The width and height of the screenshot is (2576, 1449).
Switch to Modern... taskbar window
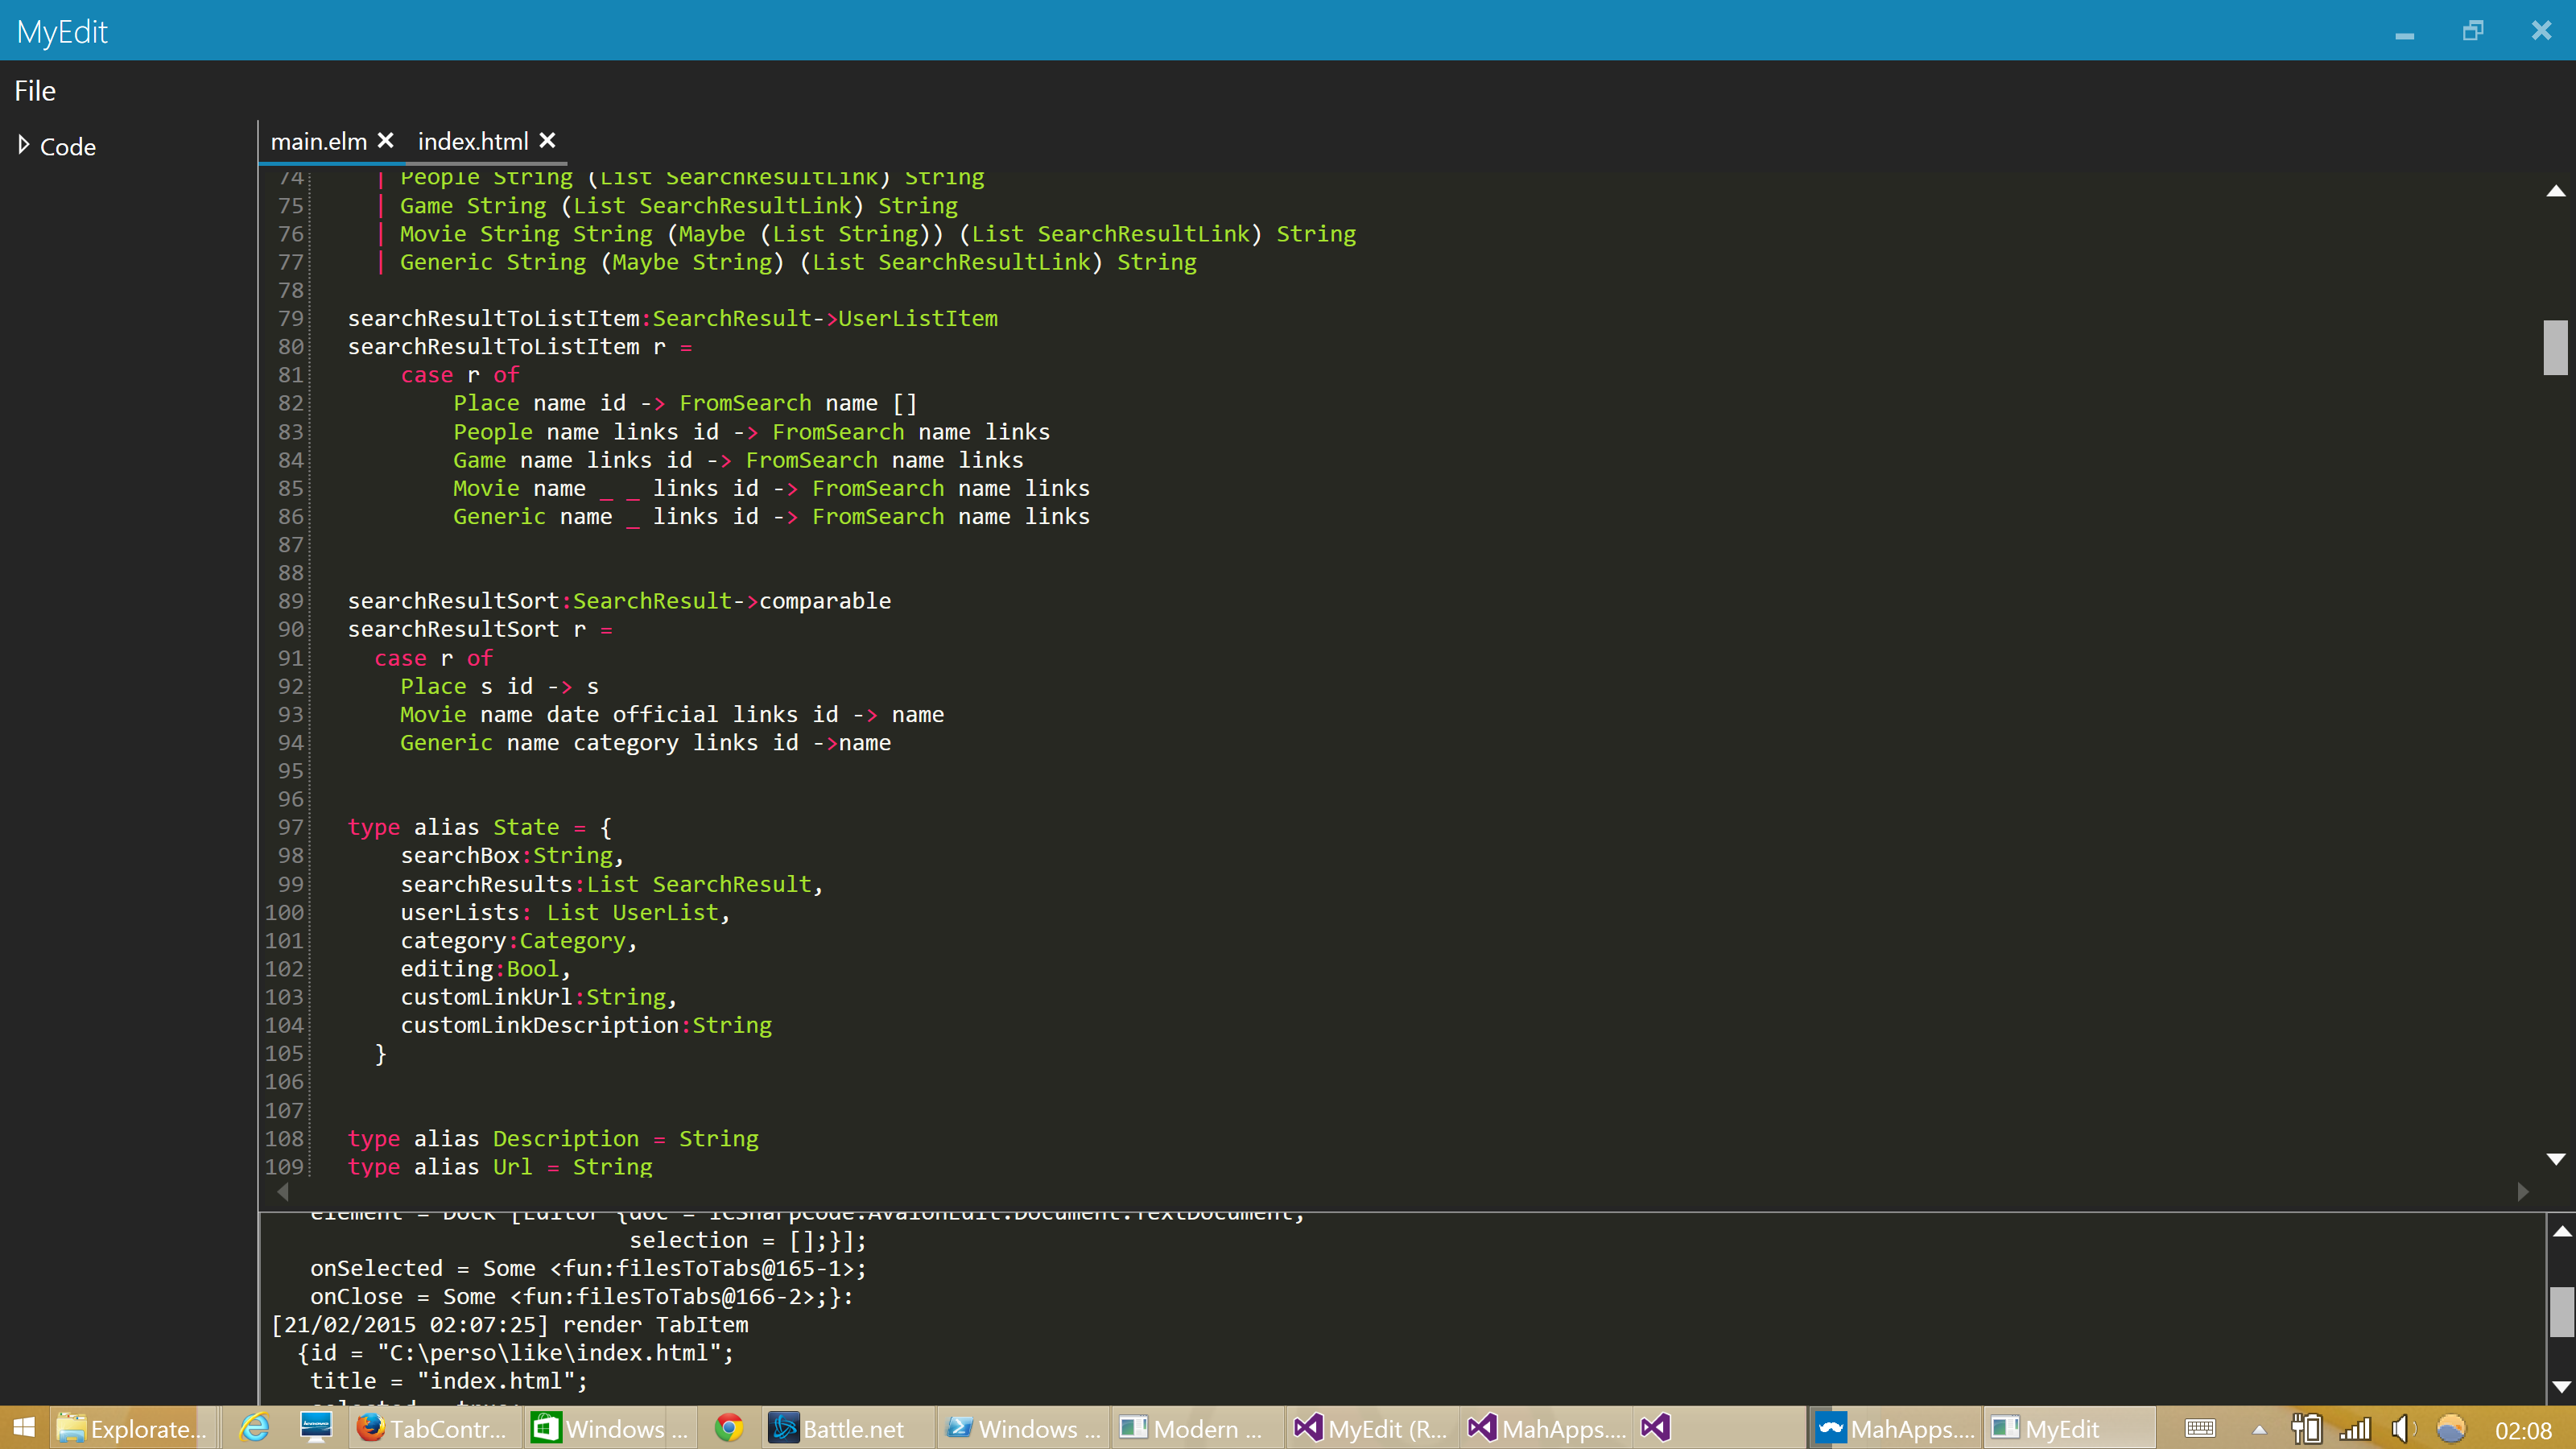tap(1197, 1428)
